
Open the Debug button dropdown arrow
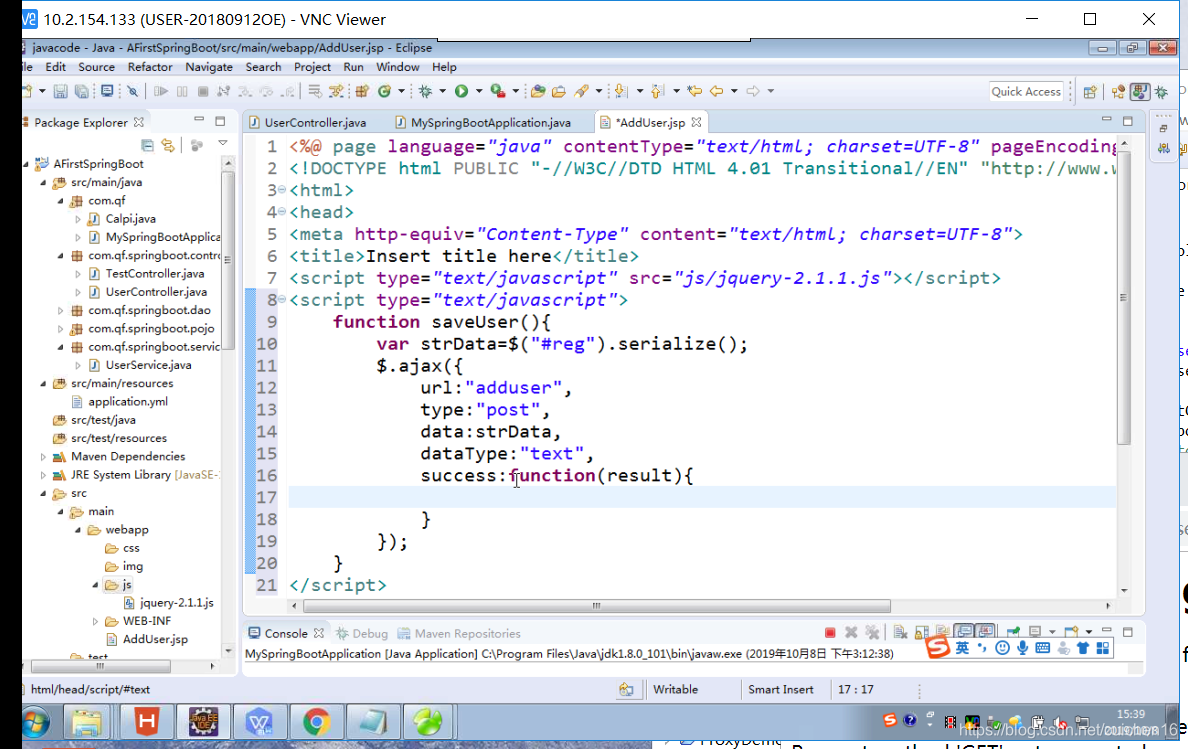click(442, 91)
